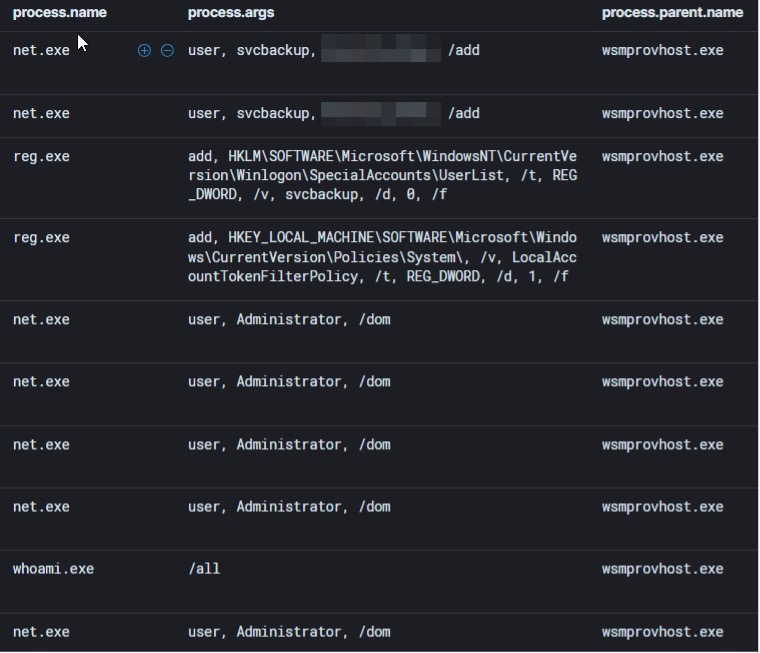Screen dimensions: 760x653
Task: Click the last row's Administrator /dom arguments
Action: point(289,632)
